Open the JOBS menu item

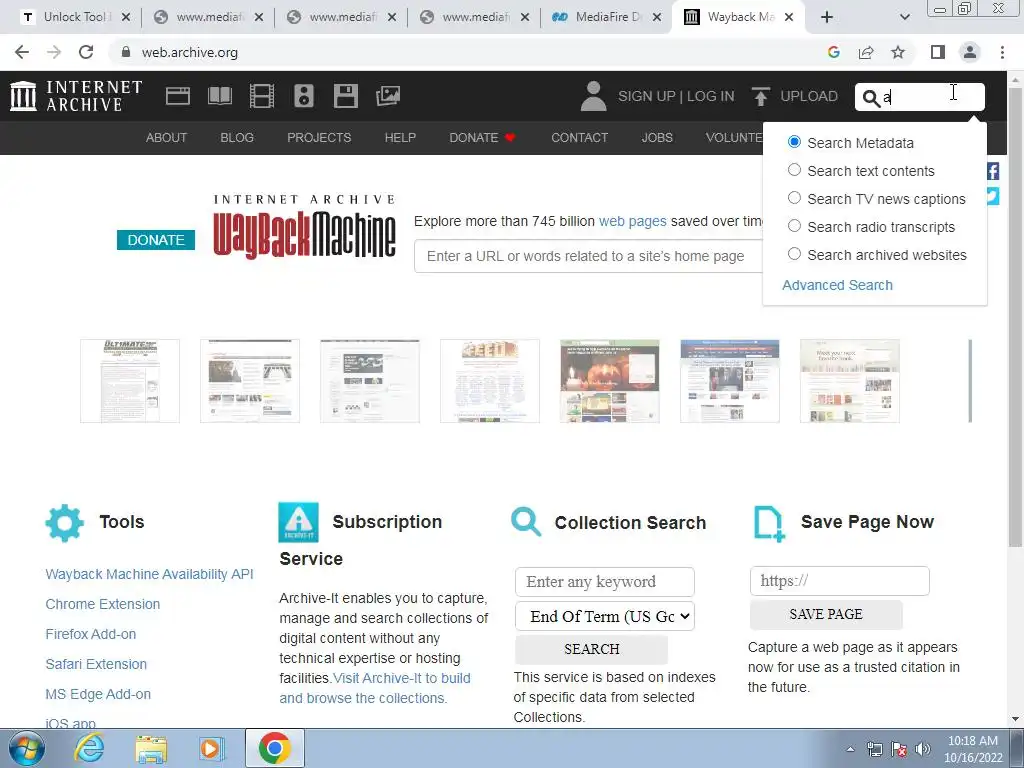(x=657, y=138)
